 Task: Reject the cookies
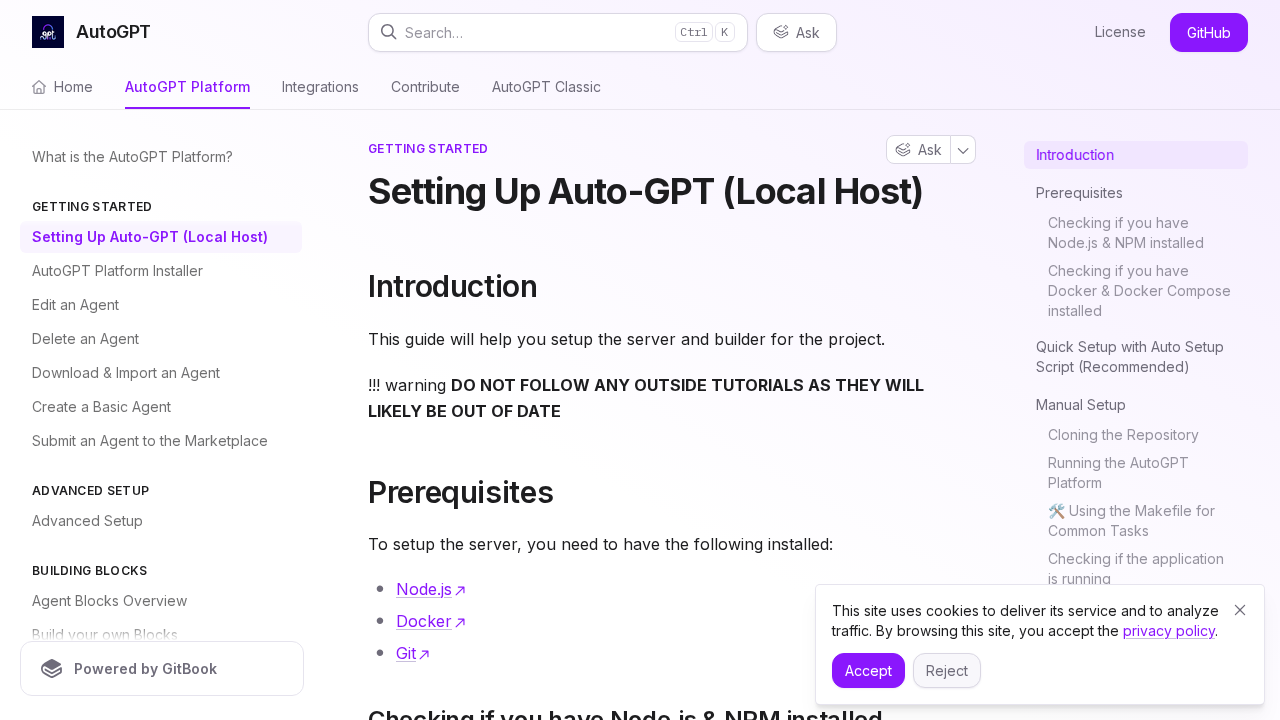pyautogui.click(x=946, y=670)
